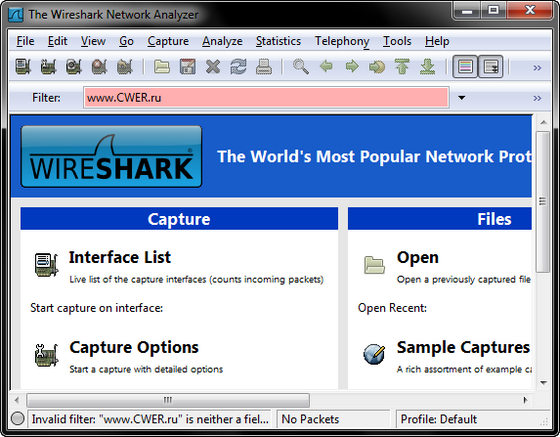Click the go to first packet icon
The width and height of the screenshot is (560, 437).
click(402, 67)
